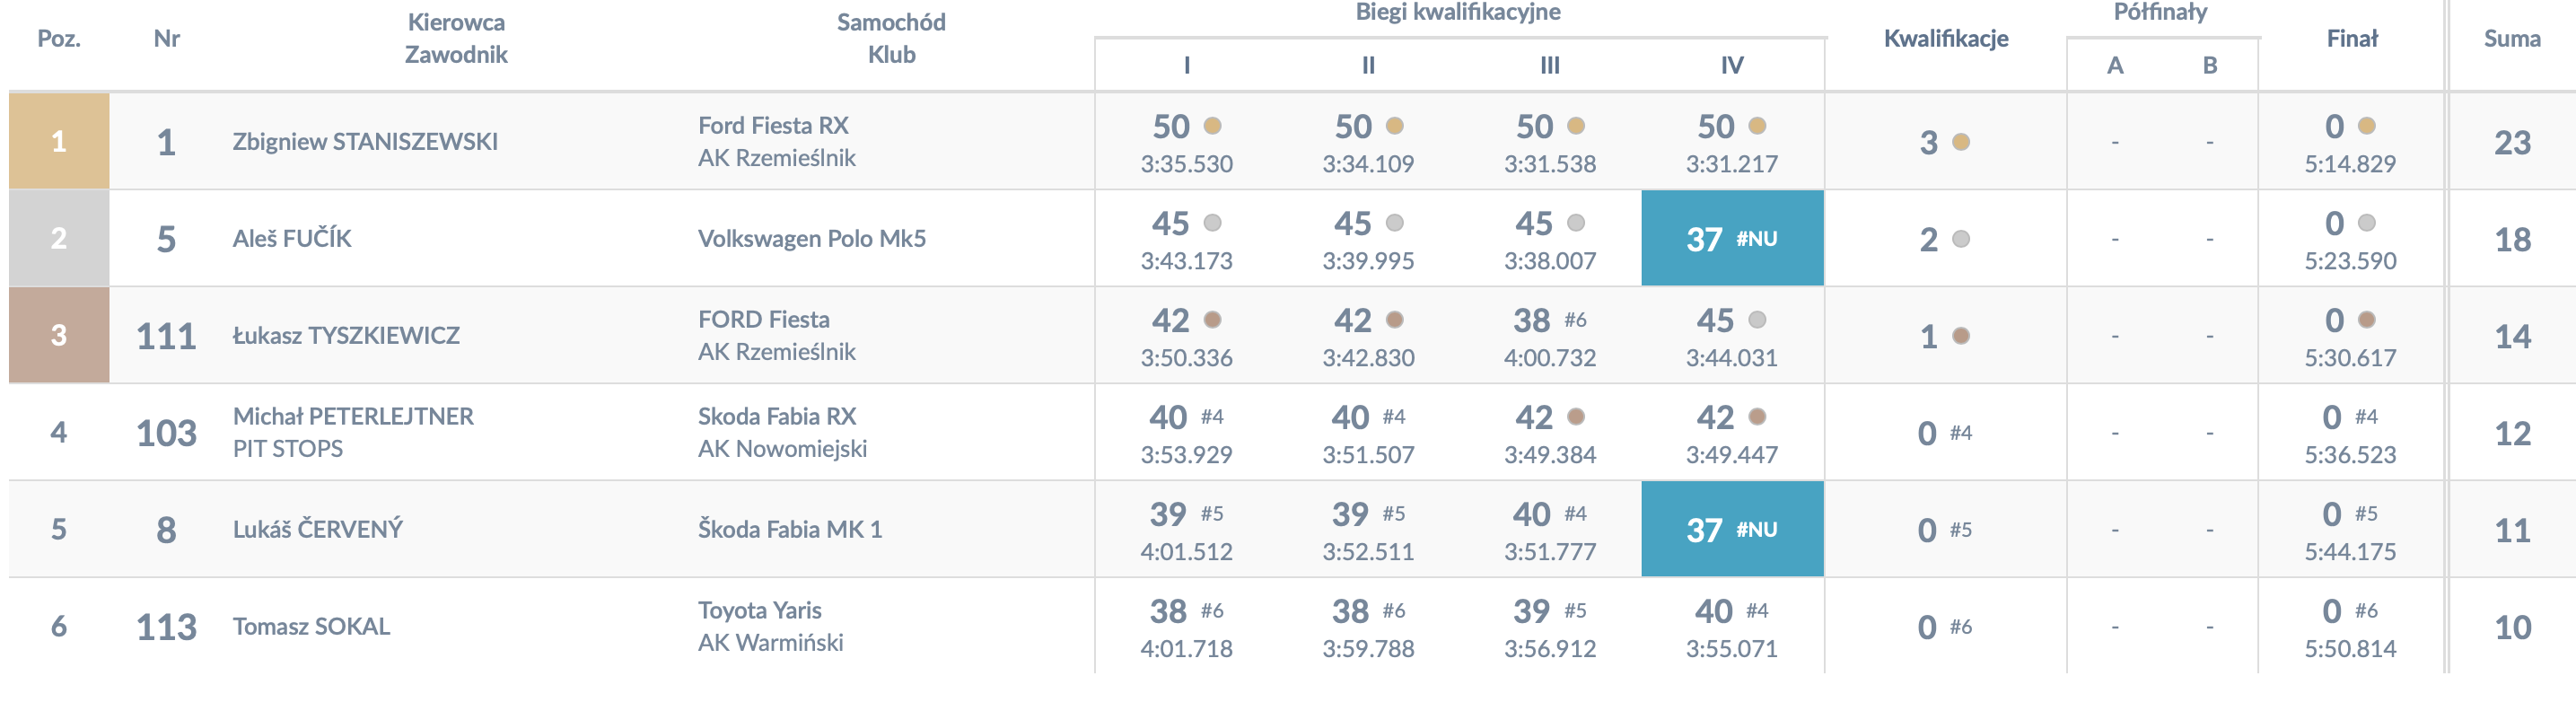Click Łukasz TYSZKIEWICZ total 14
This screenshot has height=711, width=2576.
2512,336
